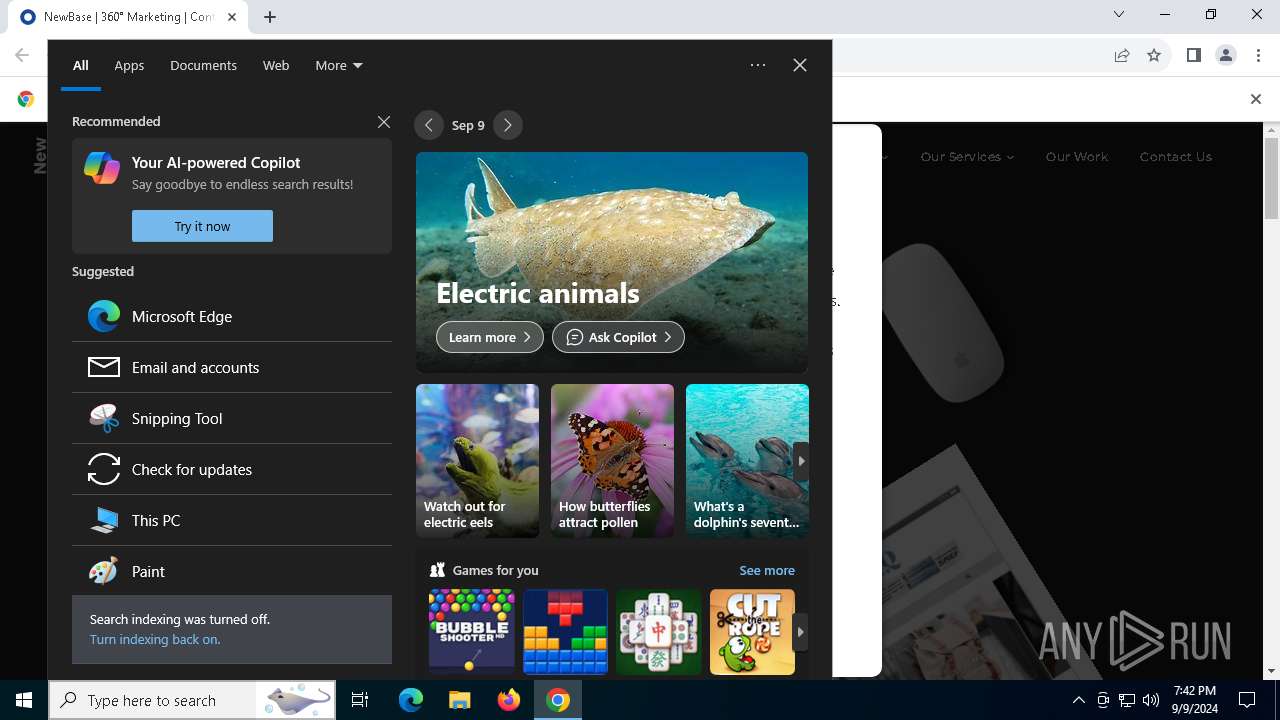The image size is (1280, 720).
Task: Open This PC from suggested list
Action: click(232, 520)
